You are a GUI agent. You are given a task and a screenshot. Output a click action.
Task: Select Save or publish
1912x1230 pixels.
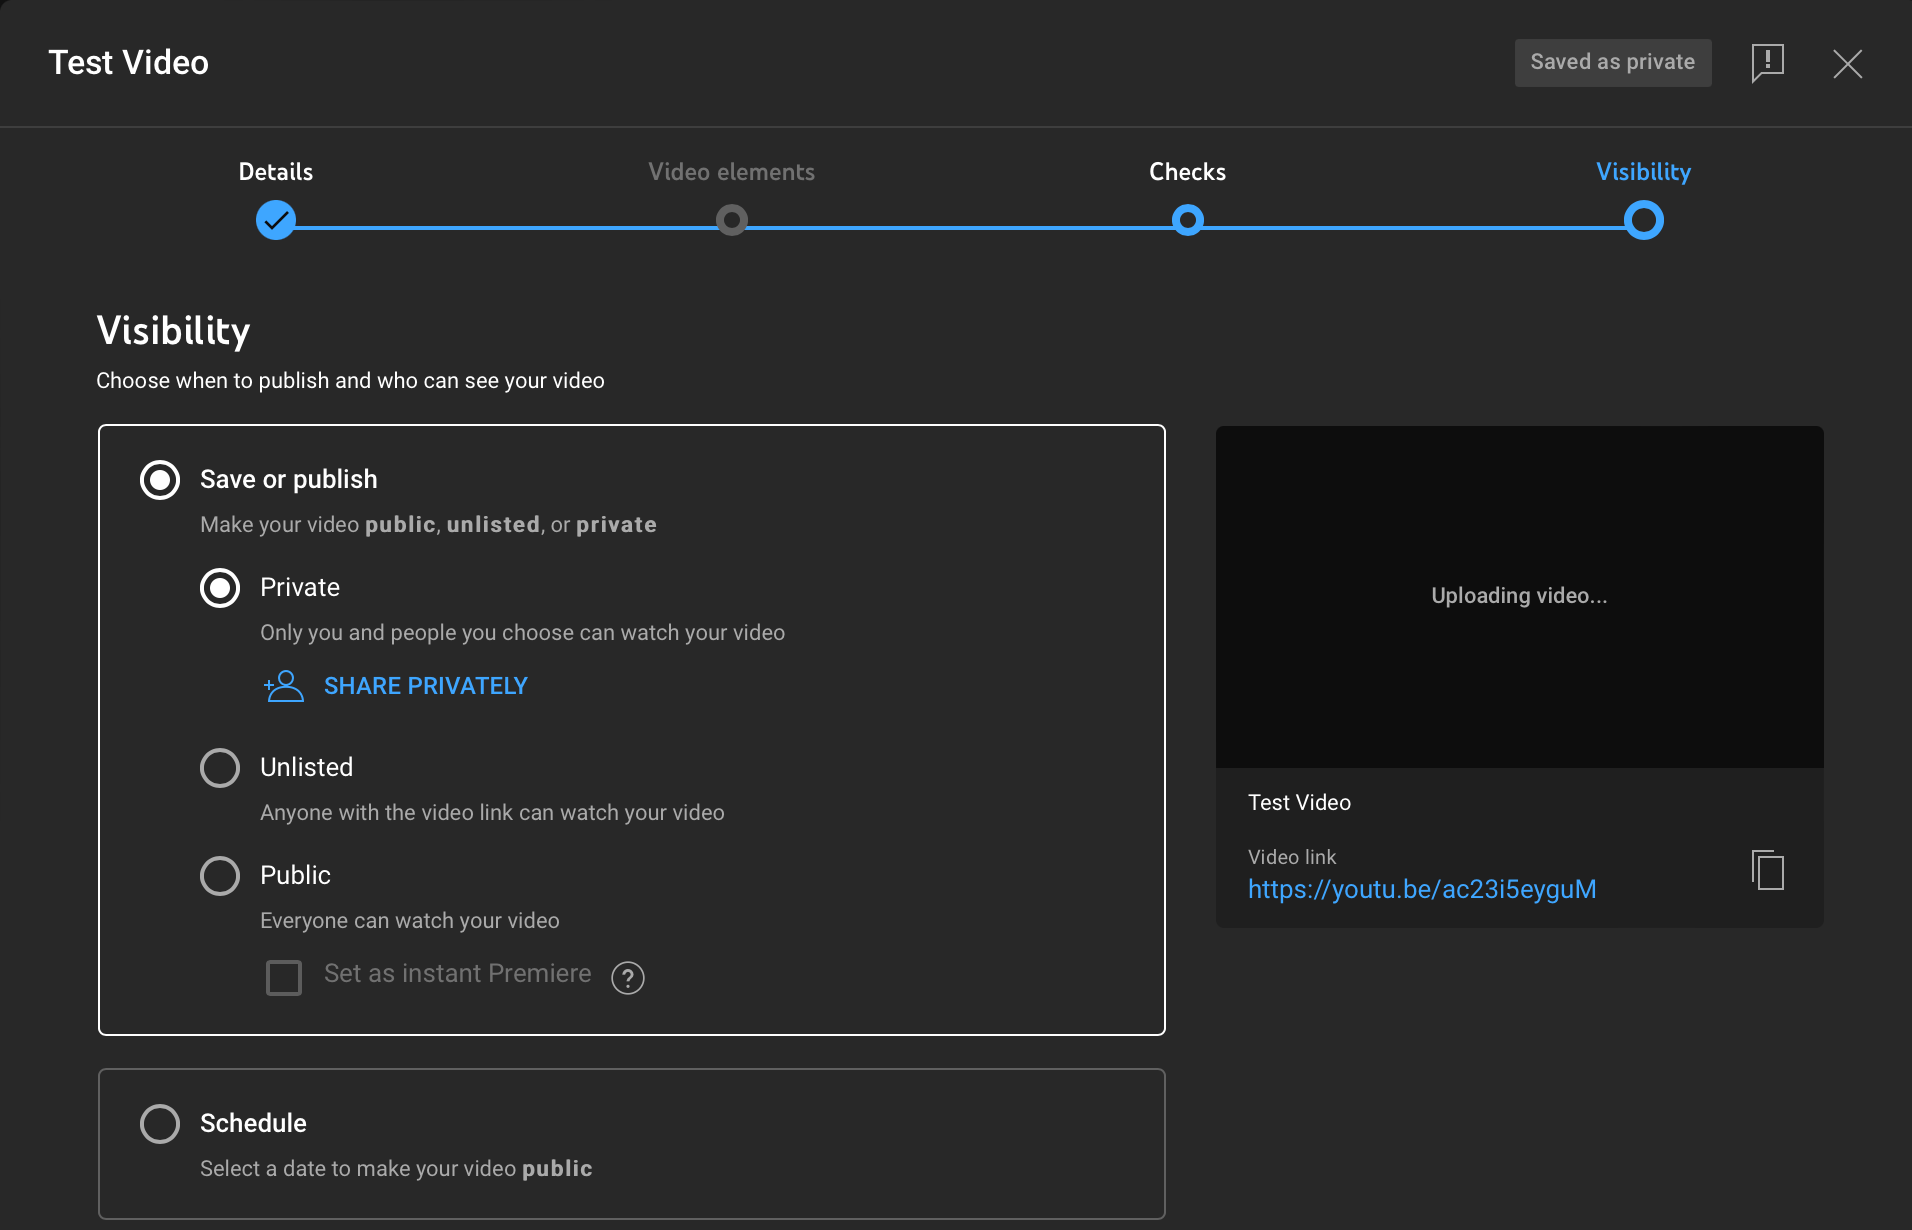point(159,480)
